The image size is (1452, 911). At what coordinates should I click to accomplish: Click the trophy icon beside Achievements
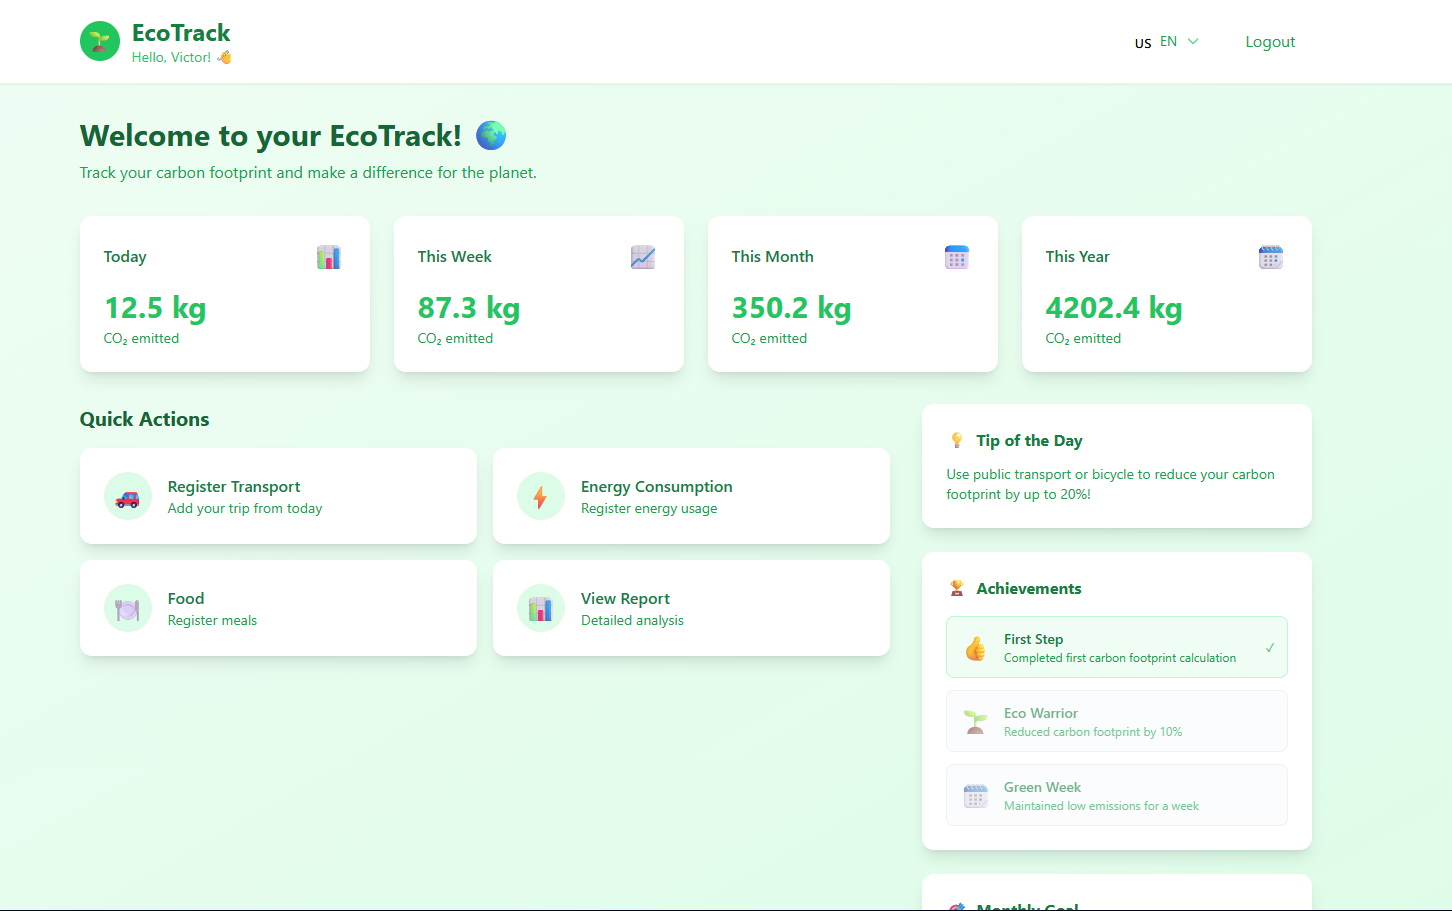(x=957, y=588)
